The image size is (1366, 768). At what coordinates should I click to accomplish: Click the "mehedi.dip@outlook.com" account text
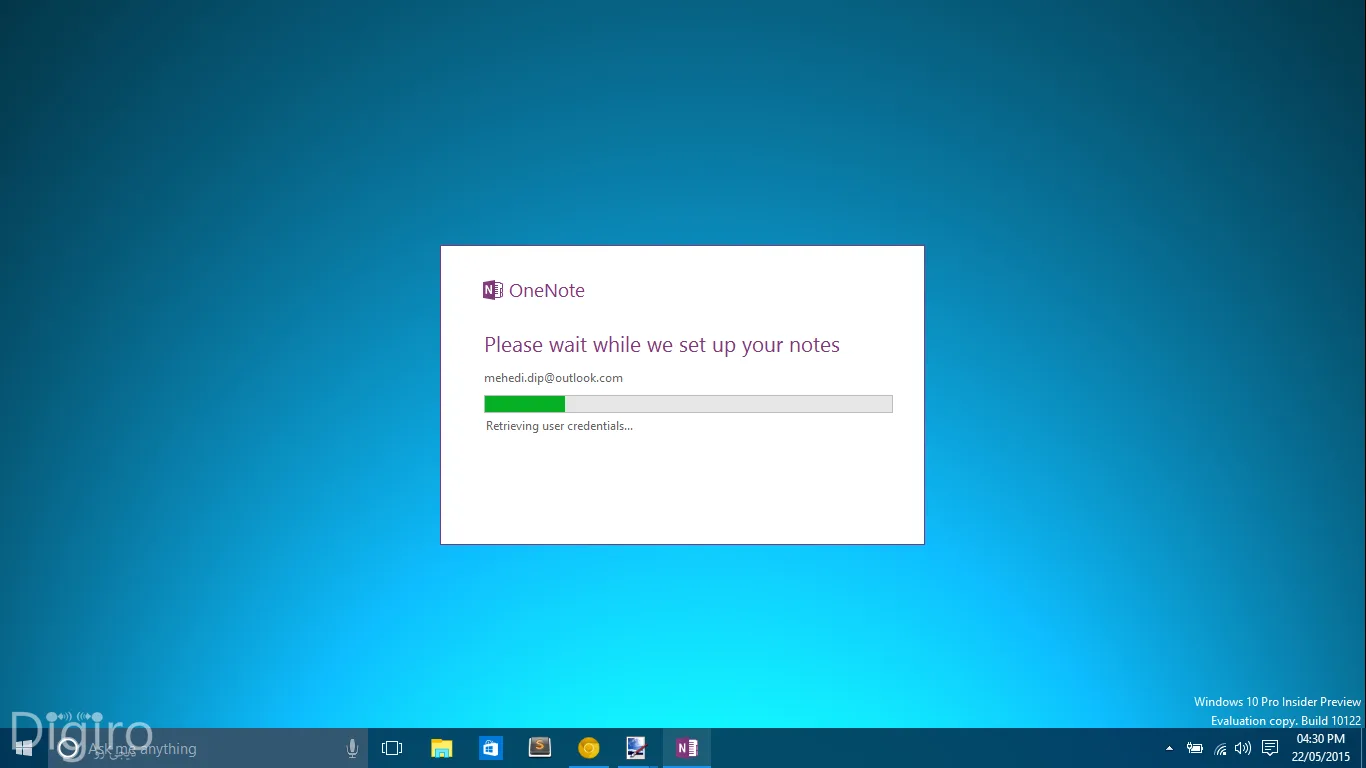(553, 378)
